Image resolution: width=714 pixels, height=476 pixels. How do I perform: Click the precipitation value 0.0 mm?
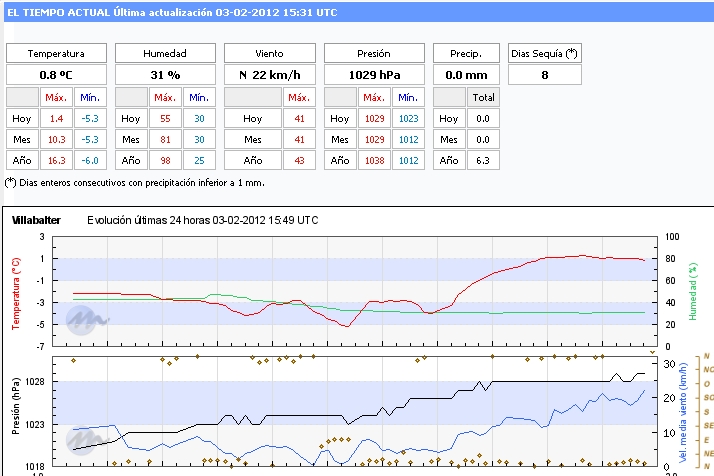[x=466, y=75]
